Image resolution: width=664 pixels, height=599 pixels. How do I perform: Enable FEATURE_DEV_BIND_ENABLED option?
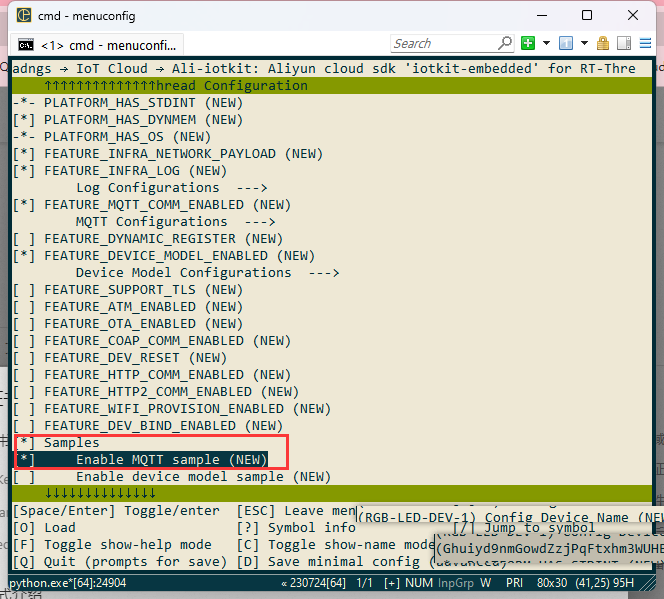pyautogui.click(x=148, y=426)
